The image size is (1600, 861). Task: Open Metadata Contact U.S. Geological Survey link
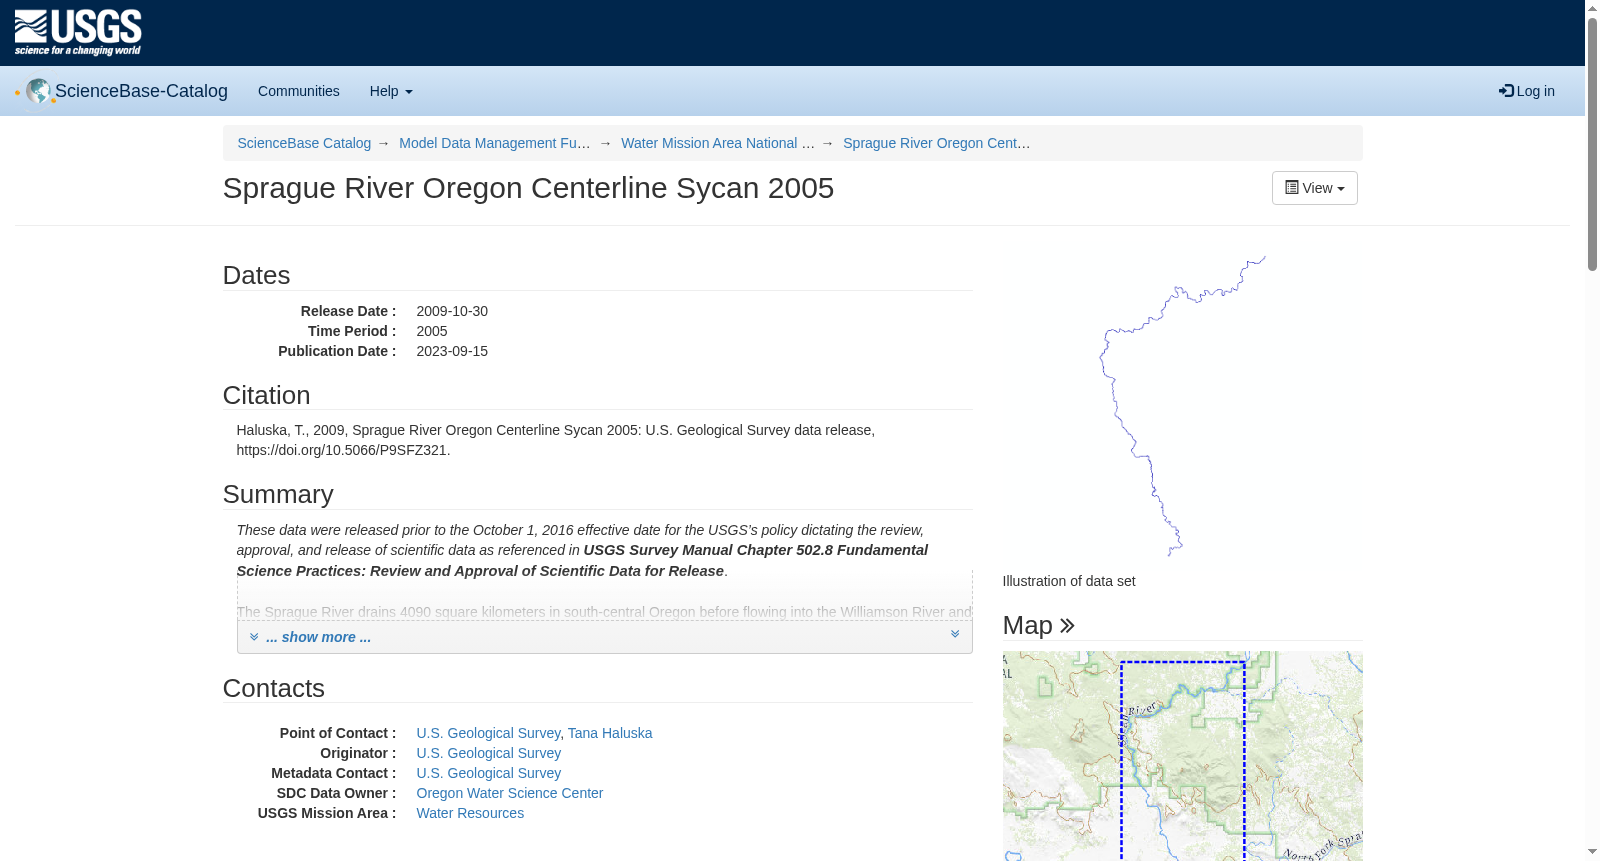pos(488,773)
